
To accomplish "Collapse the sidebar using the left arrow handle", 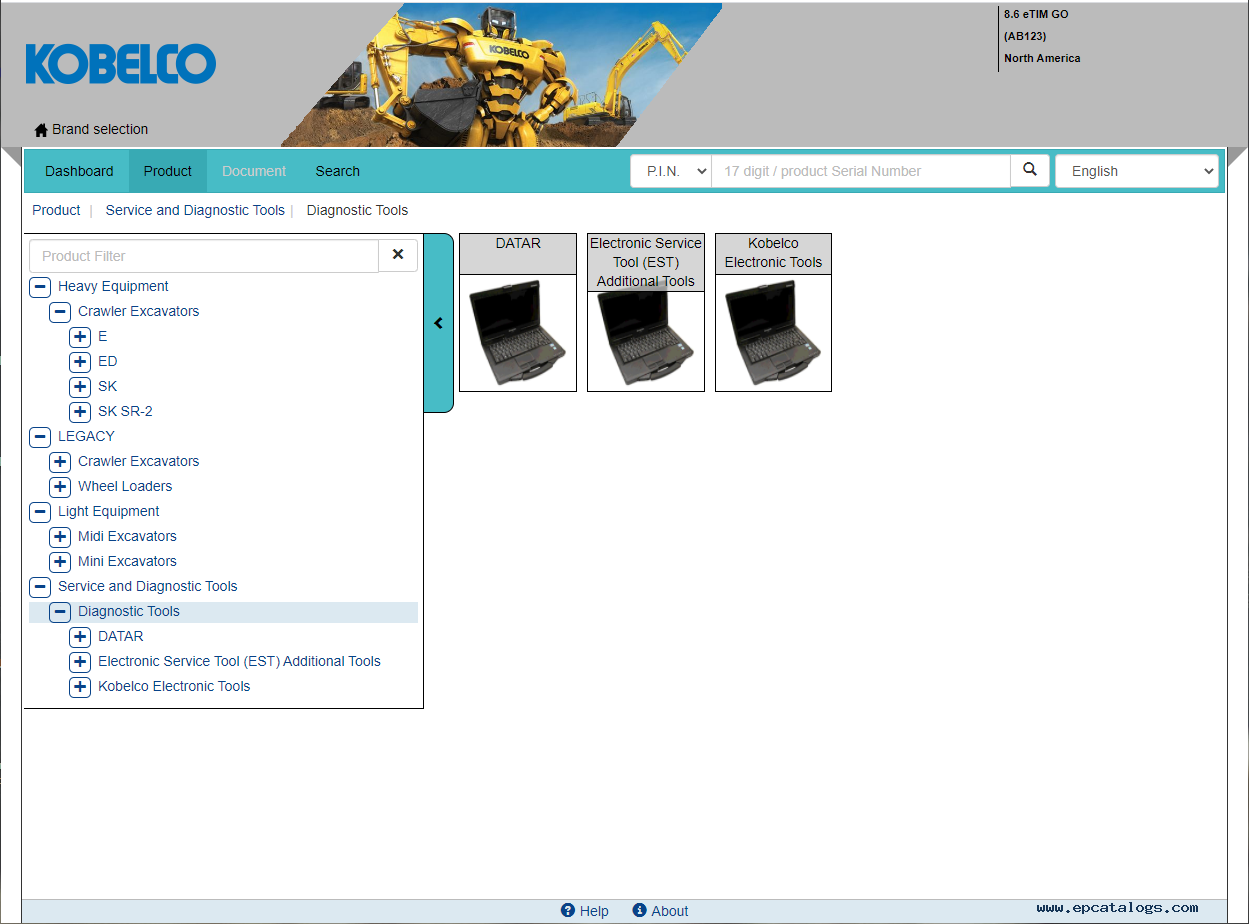I will 438,323.
